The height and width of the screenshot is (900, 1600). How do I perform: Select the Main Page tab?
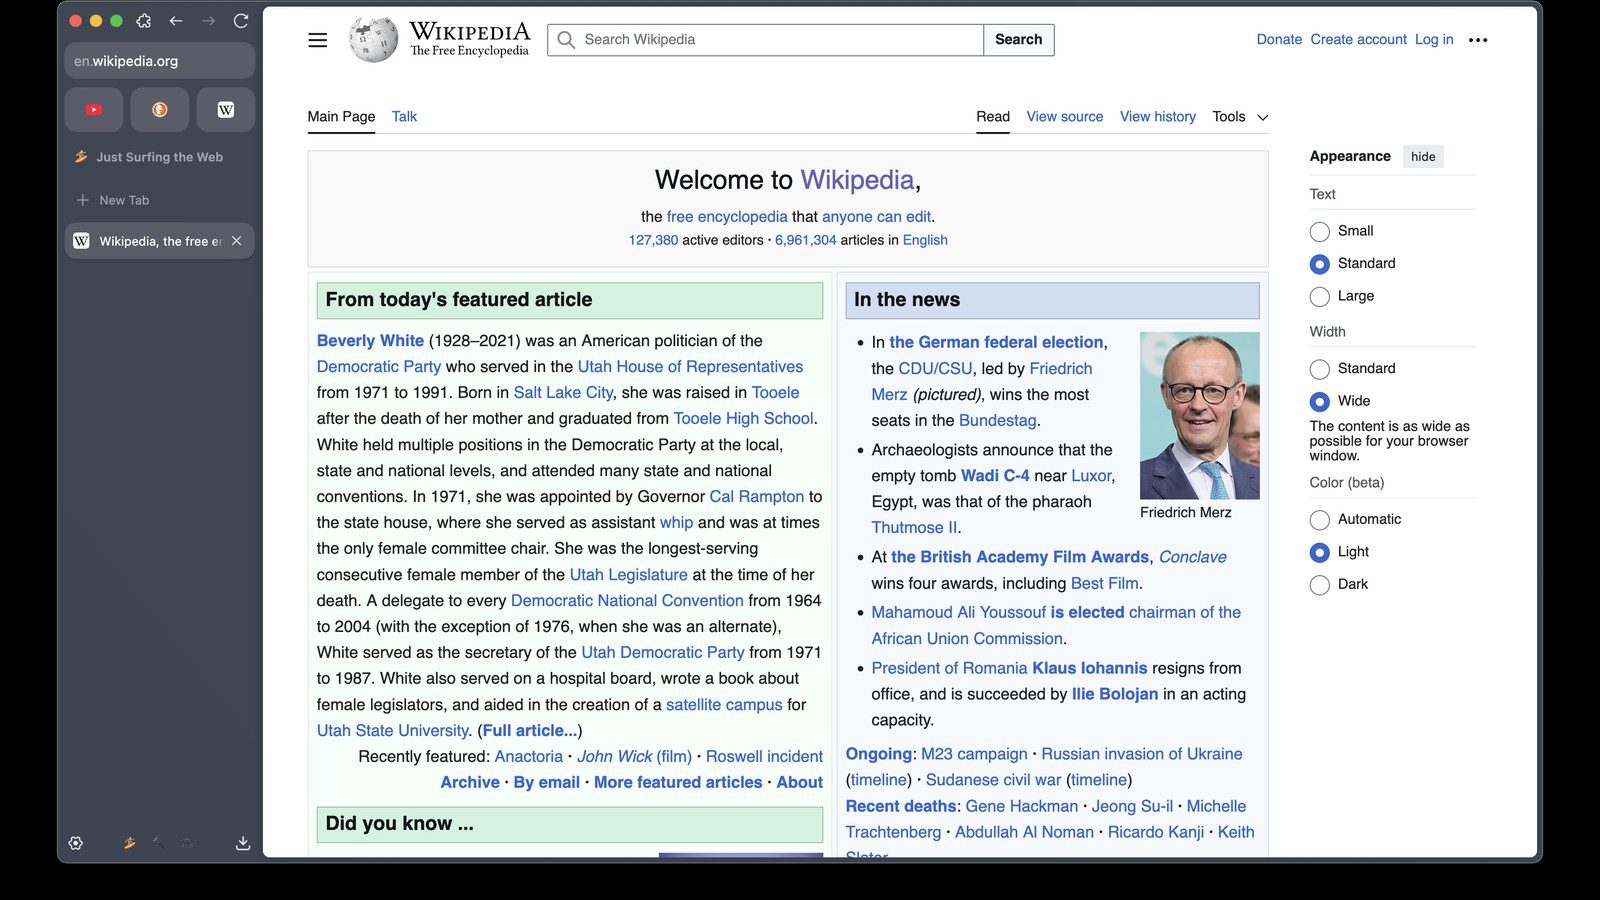[341, 117]
